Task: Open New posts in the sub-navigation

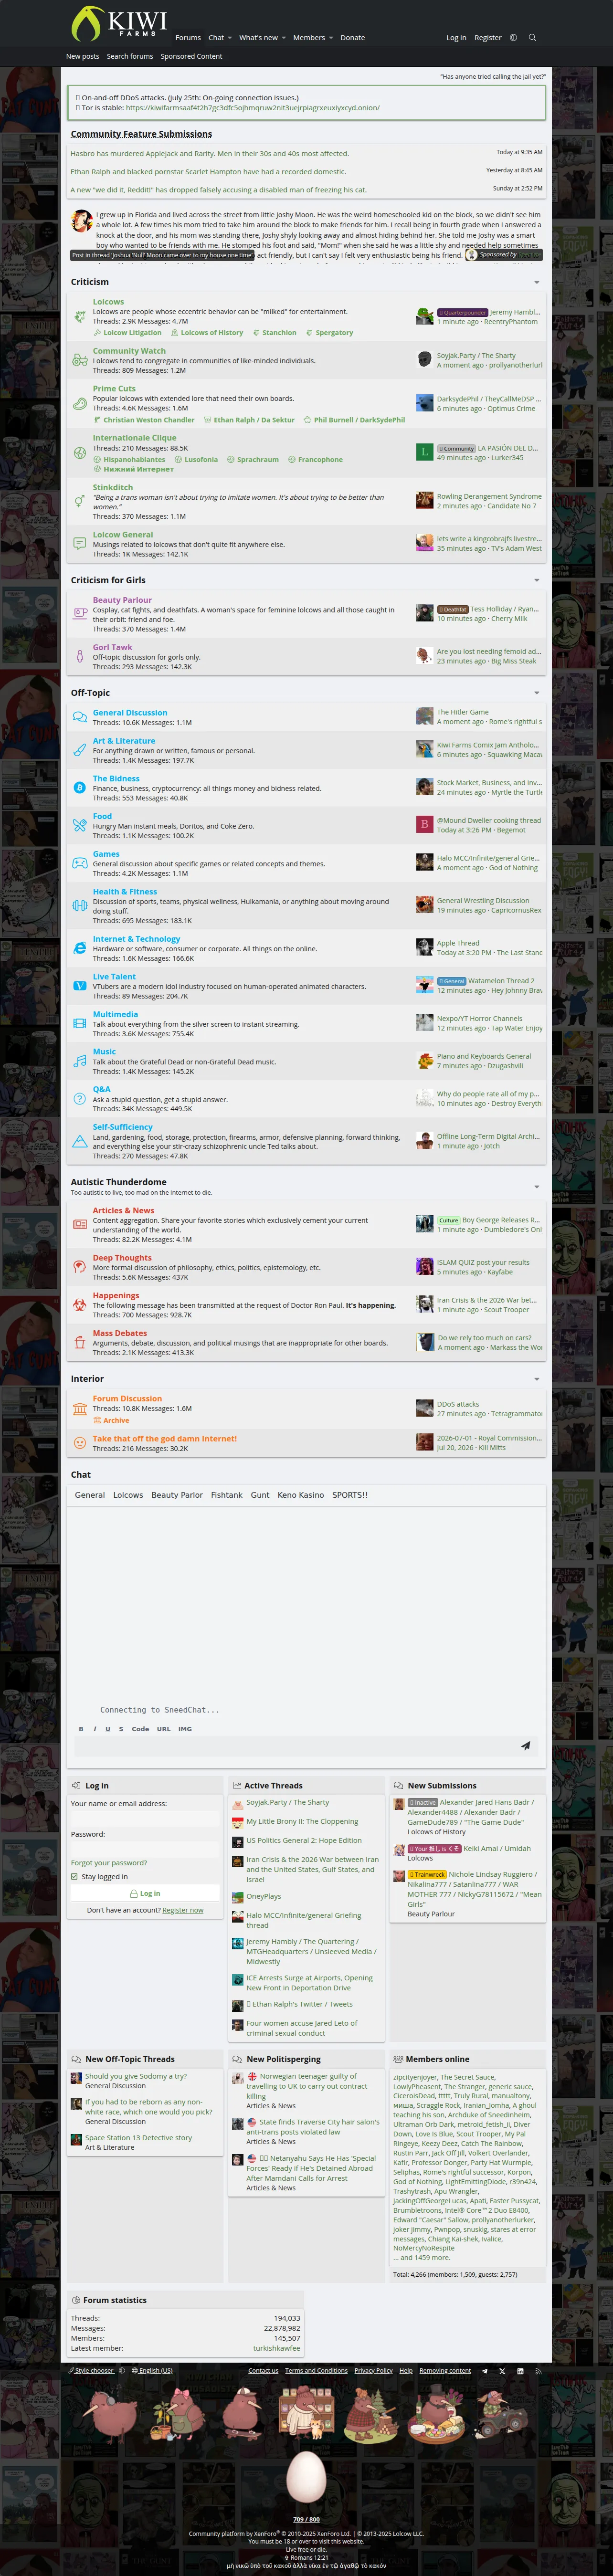Action: (x=82, y=57)
